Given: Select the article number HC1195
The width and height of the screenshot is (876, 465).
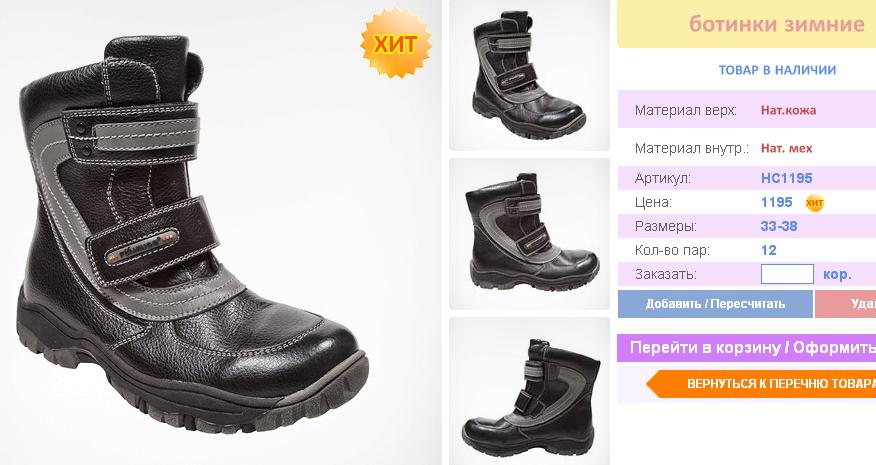Looking at the screenshot, I should pos(786,178).
